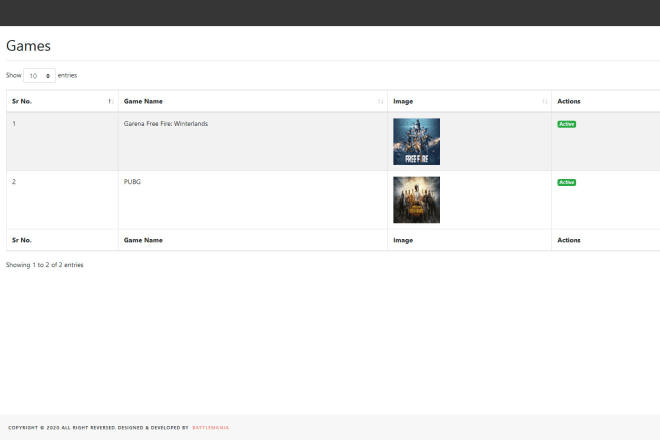
Task: Select the PUBG game name cell
Action: click(253, 200)
